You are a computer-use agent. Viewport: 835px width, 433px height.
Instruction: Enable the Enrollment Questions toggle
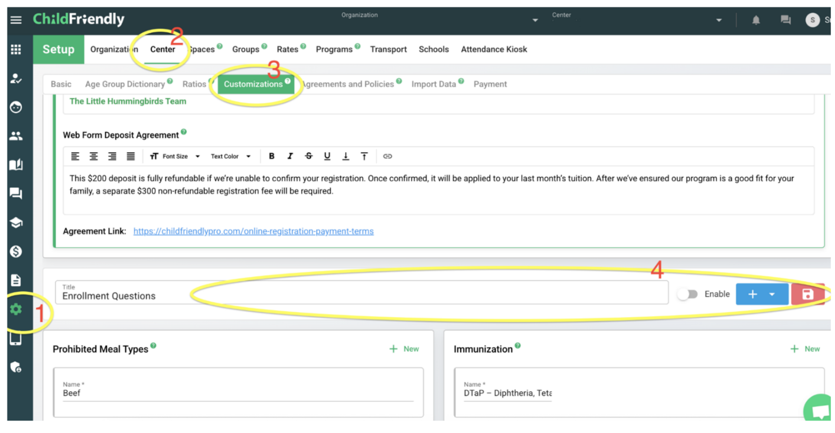tap(687, 294)
